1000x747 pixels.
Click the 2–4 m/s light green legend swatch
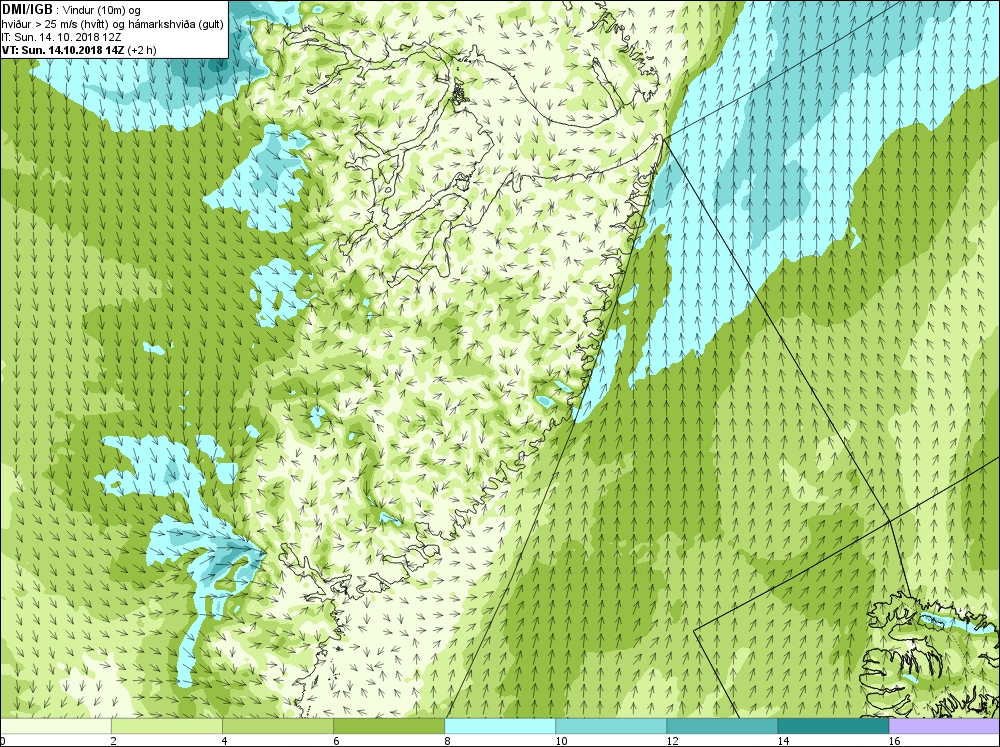166,726
